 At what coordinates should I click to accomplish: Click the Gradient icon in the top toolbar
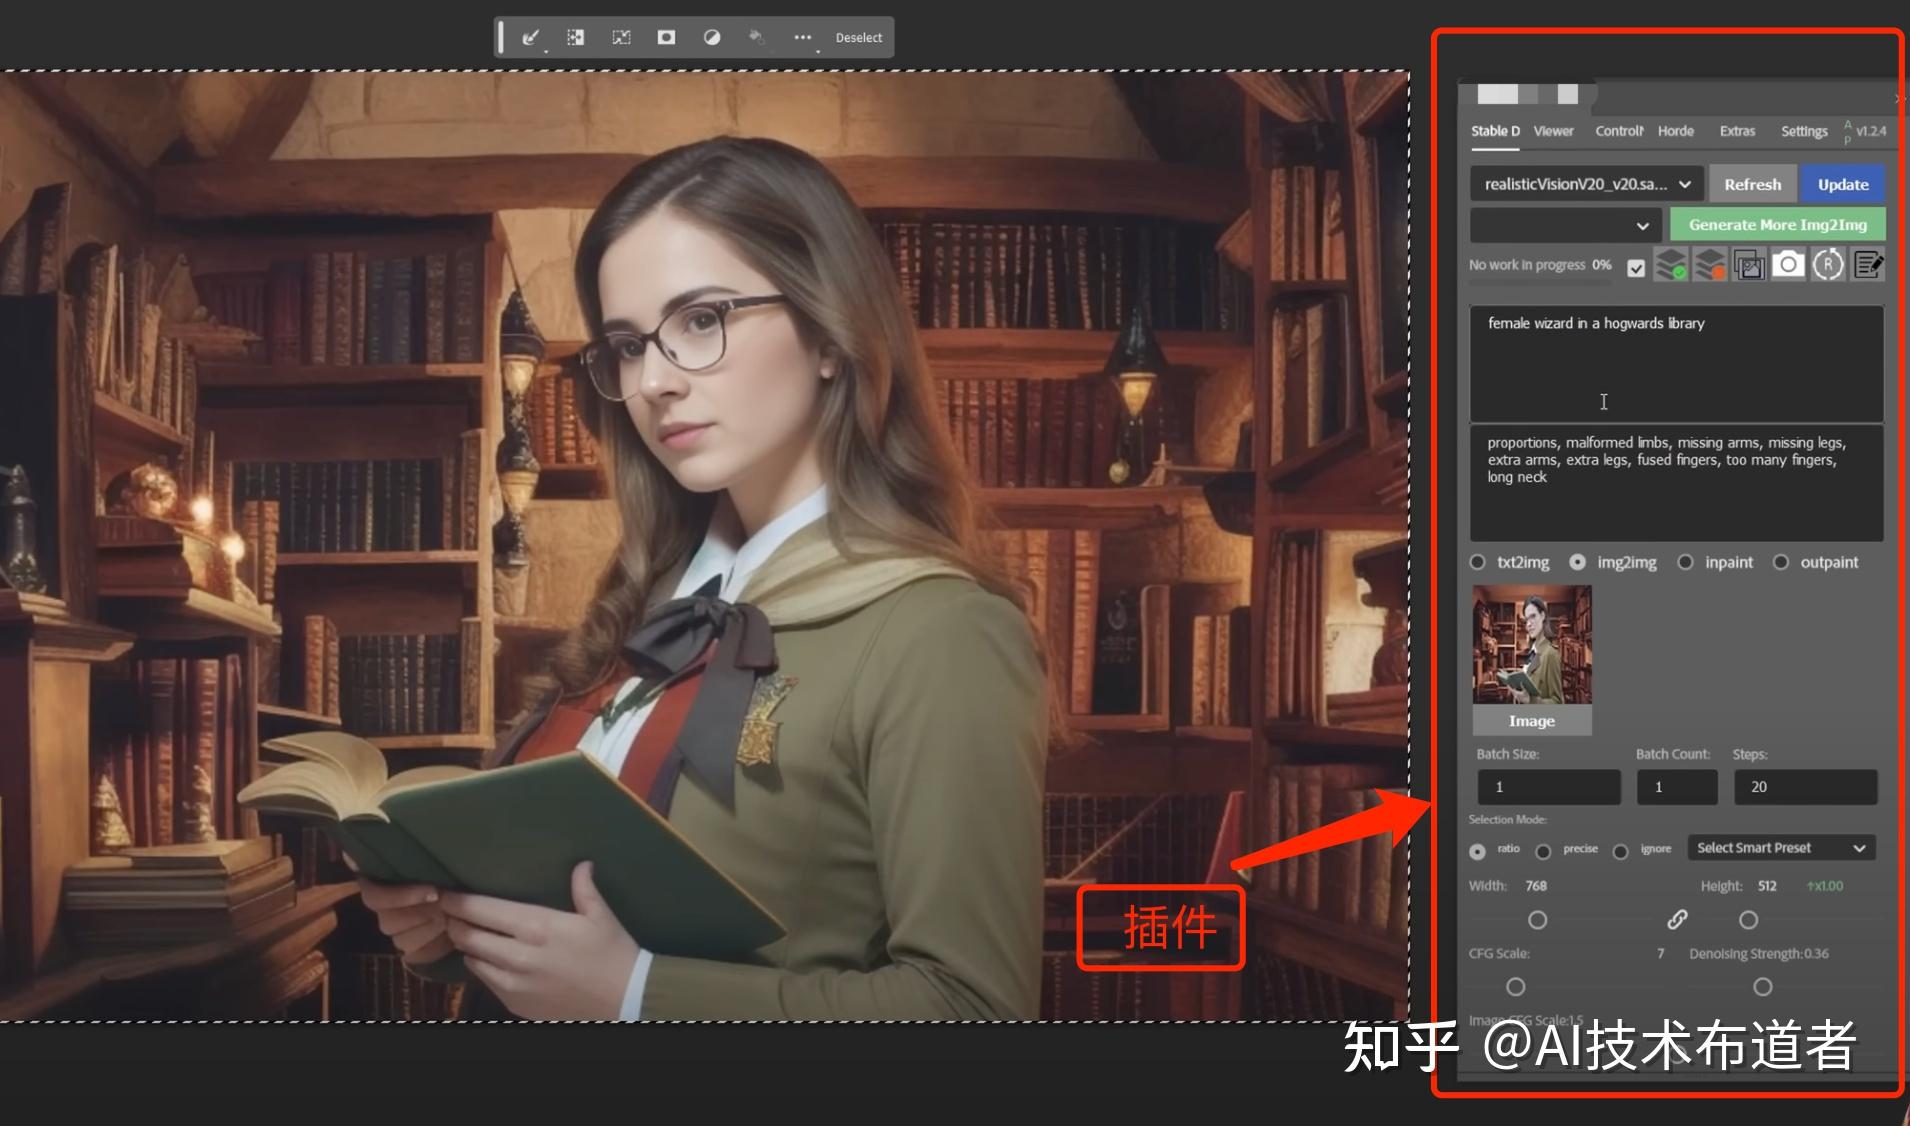[x=712, y=37]
